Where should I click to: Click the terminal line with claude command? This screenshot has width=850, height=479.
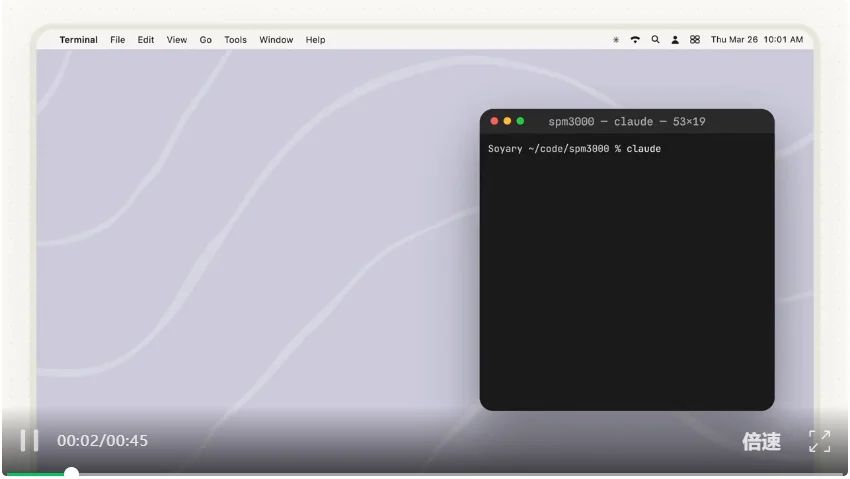[x=574, y=149]
